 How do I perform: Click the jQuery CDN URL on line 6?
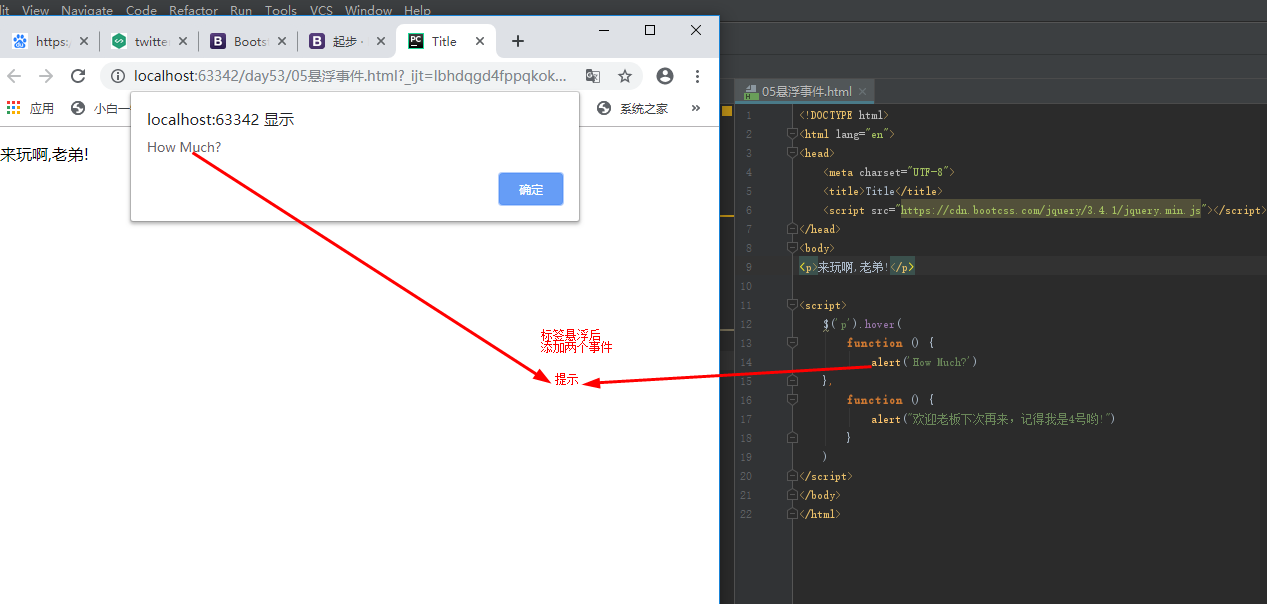point(1050,211)
